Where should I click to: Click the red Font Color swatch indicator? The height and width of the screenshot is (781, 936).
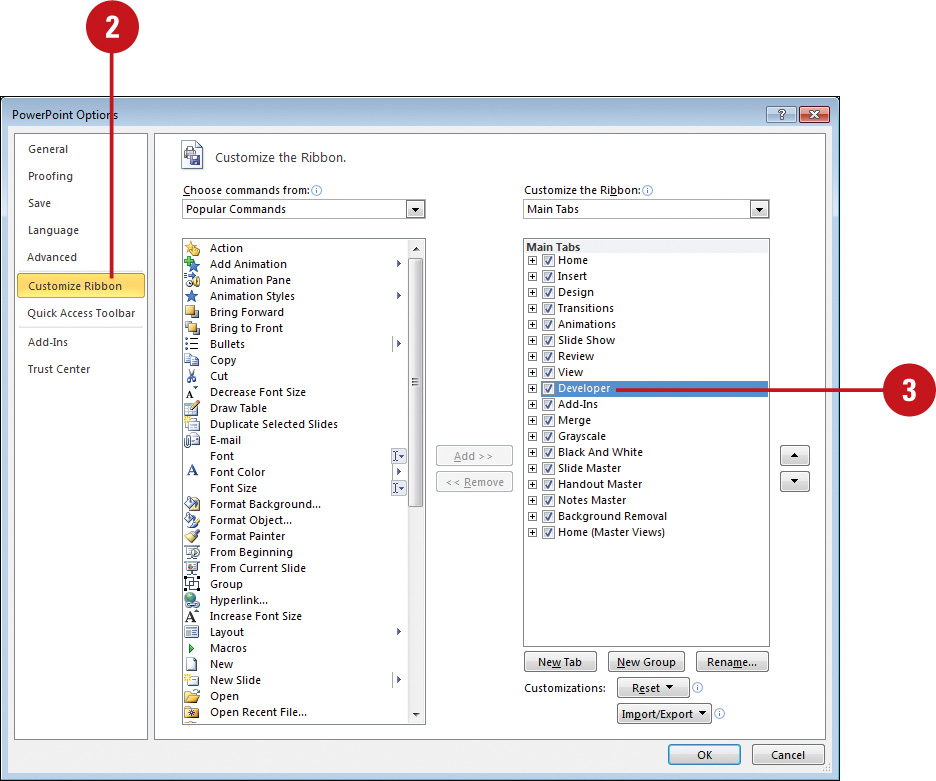[190, 476]
